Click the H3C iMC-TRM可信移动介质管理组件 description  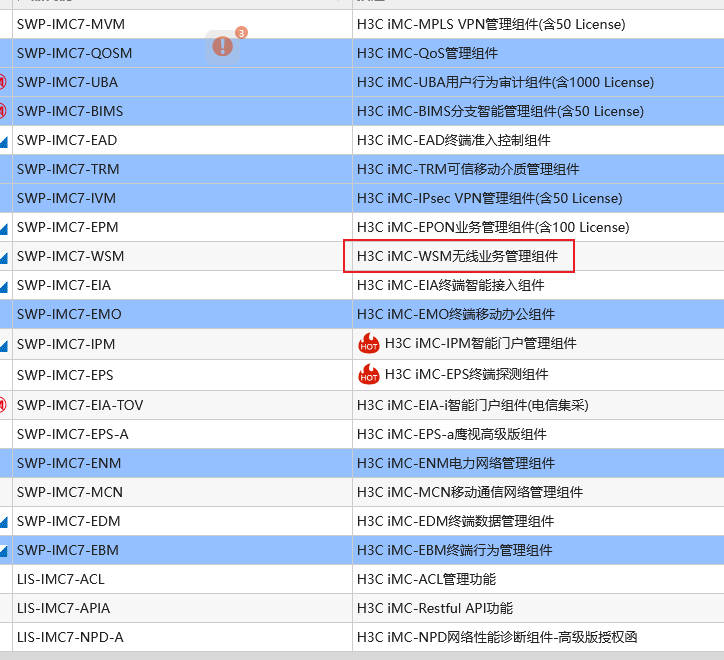point(468,169)
